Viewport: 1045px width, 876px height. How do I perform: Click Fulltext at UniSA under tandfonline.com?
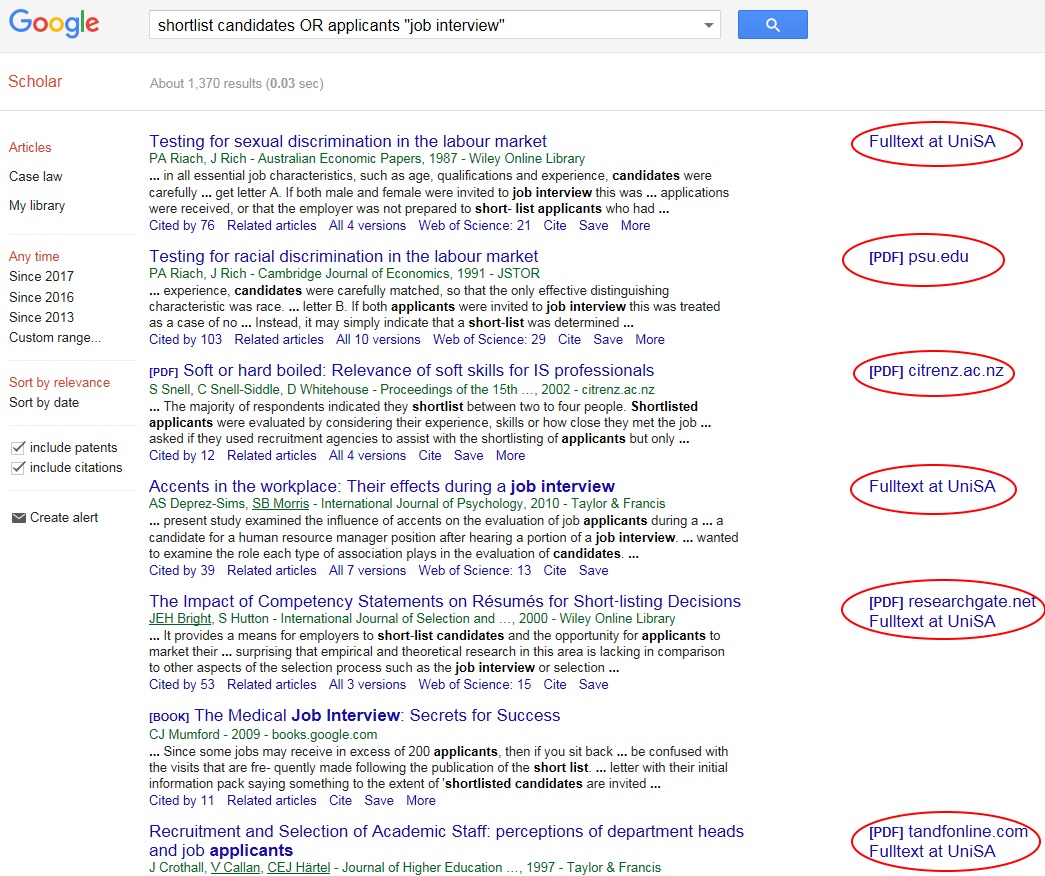point(932,851)
